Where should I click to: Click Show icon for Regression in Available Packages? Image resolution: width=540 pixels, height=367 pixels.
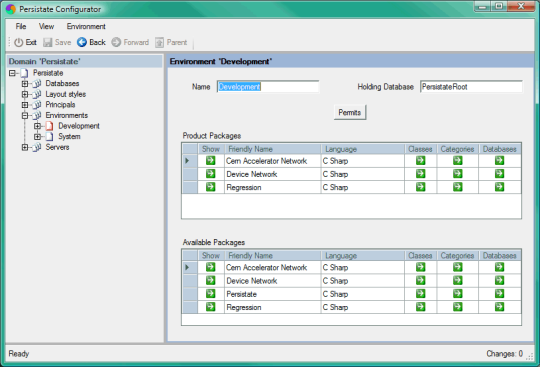click(x=210, y=307)
